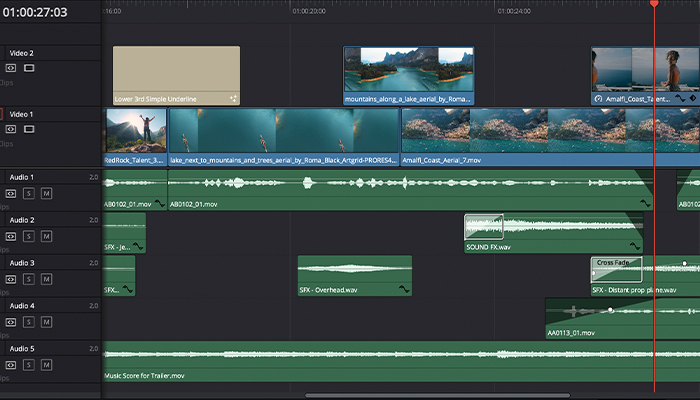Click the 2.0 channel format on Audio 5

pos(93,349)
